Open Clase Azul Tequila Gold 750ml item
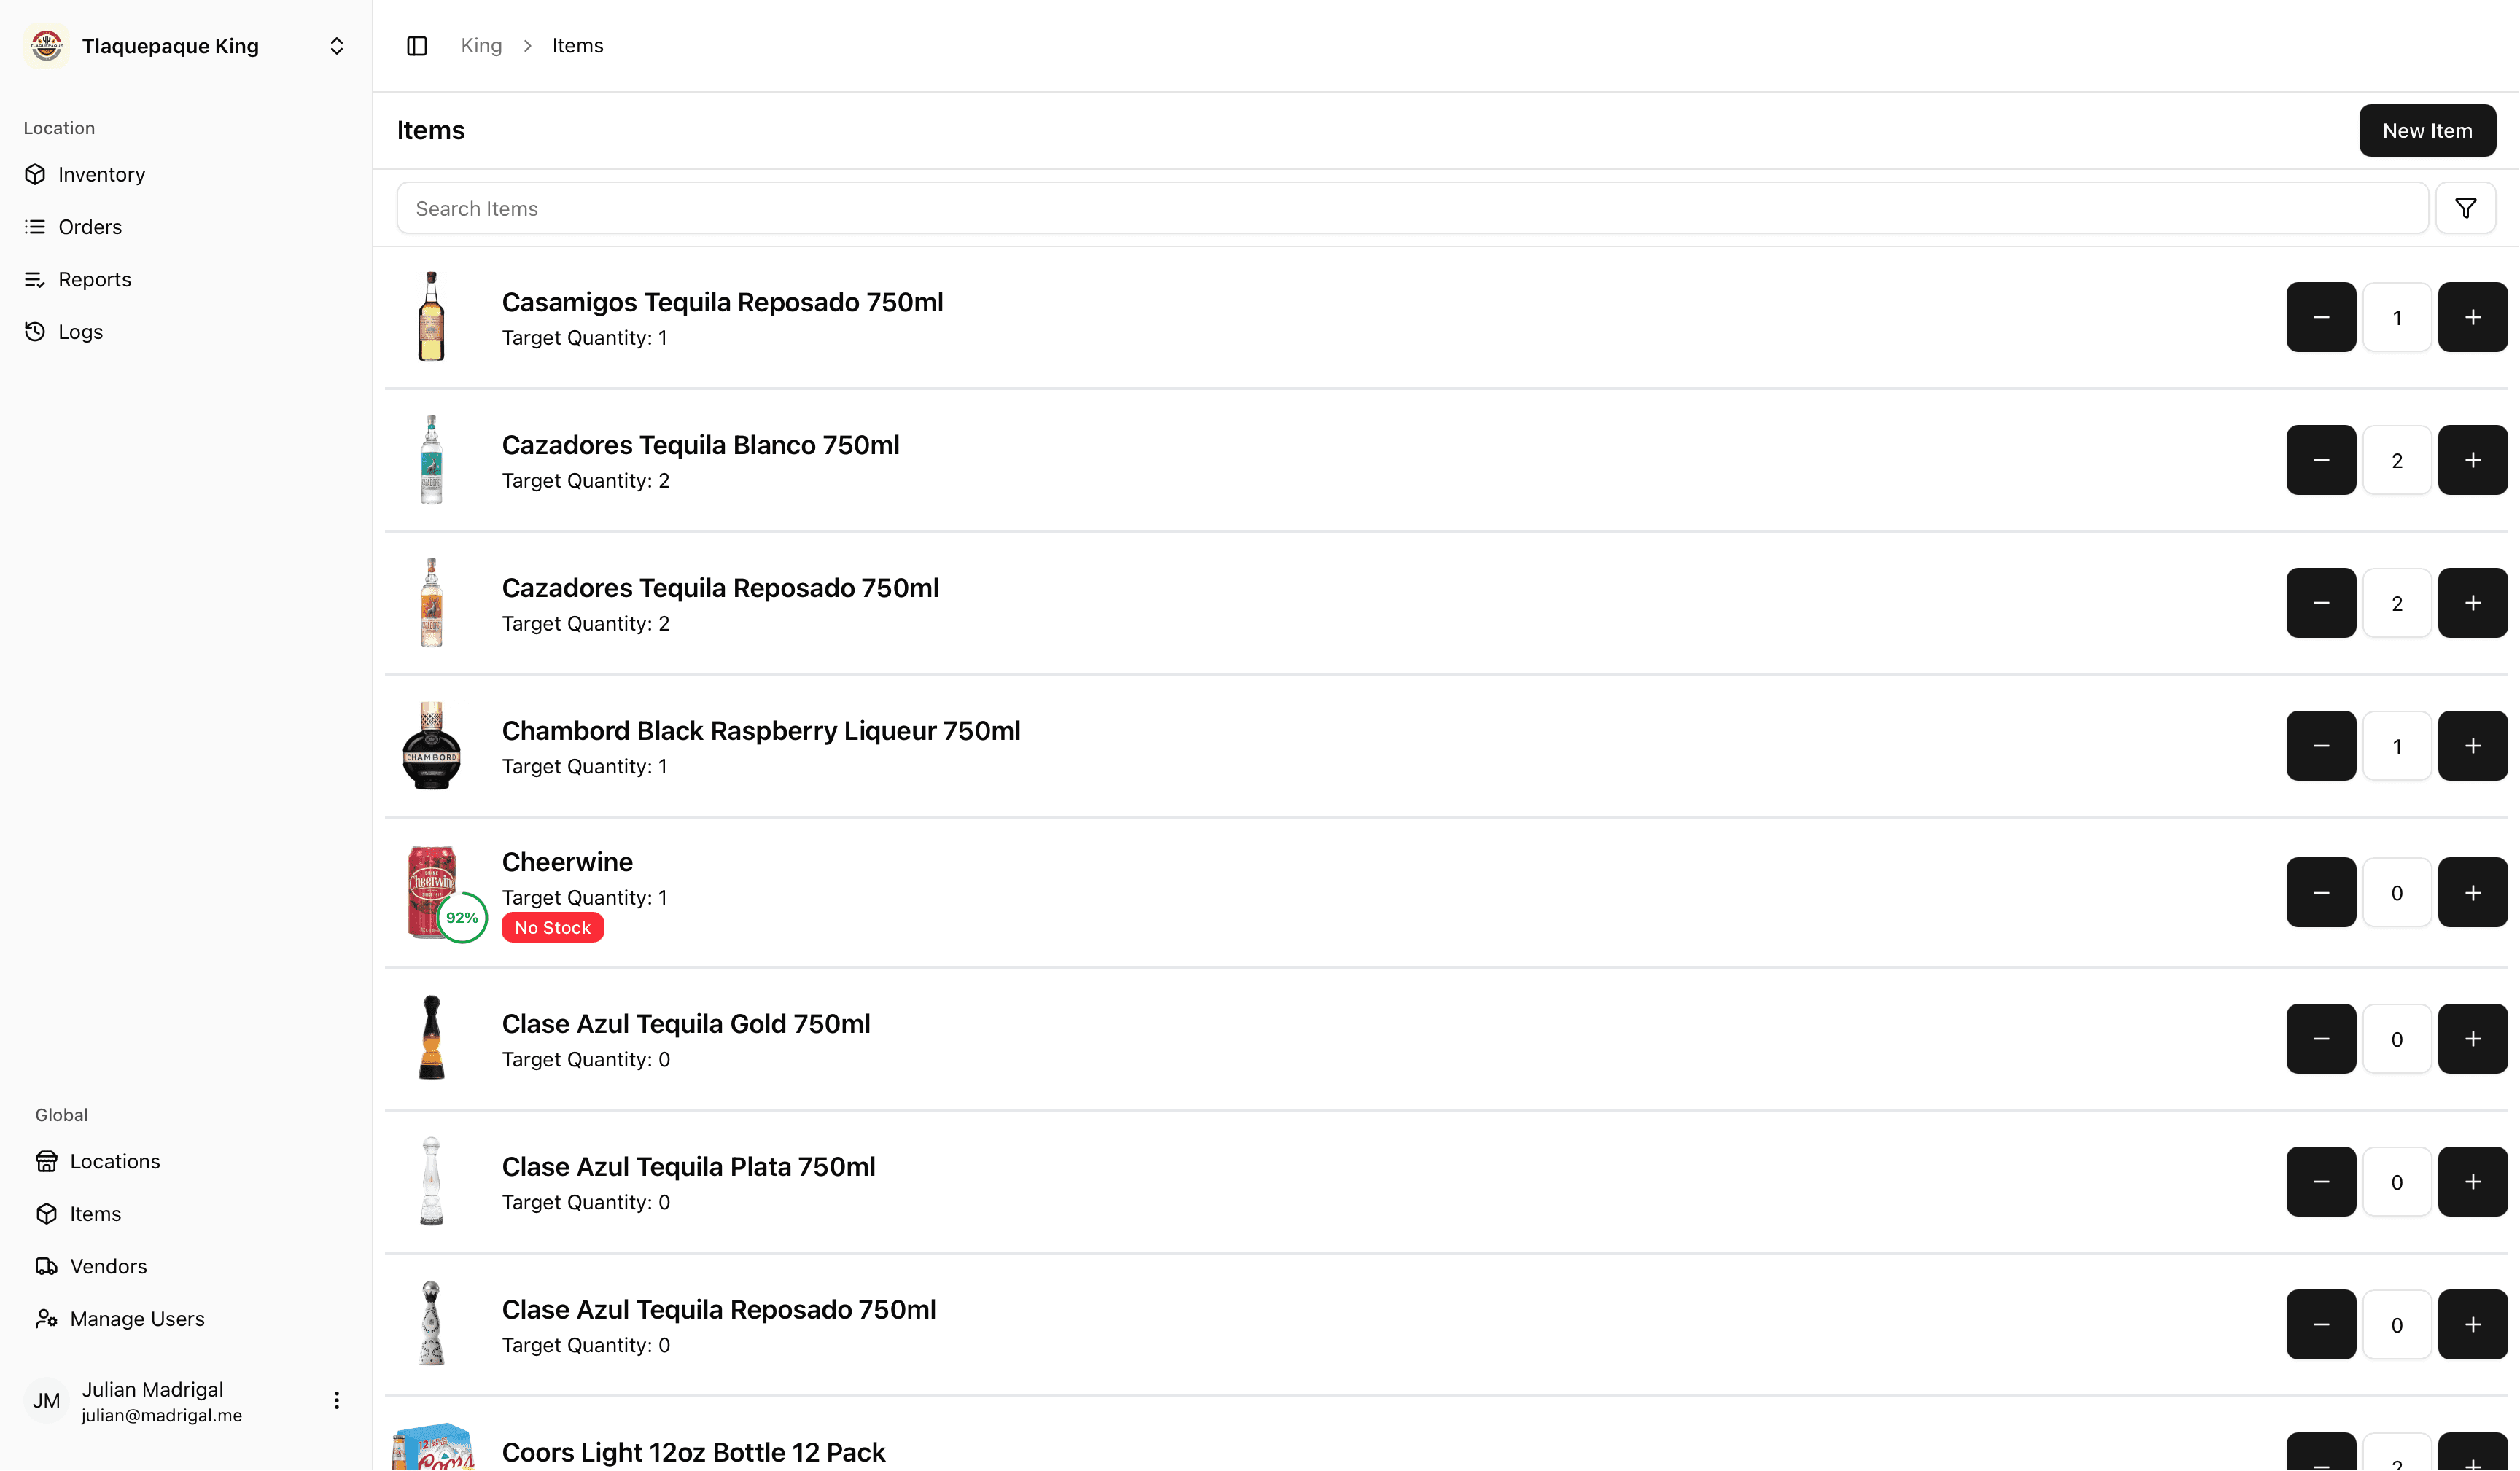Viewport: 2520px width, 1471px height. (x=686, y=1023)
